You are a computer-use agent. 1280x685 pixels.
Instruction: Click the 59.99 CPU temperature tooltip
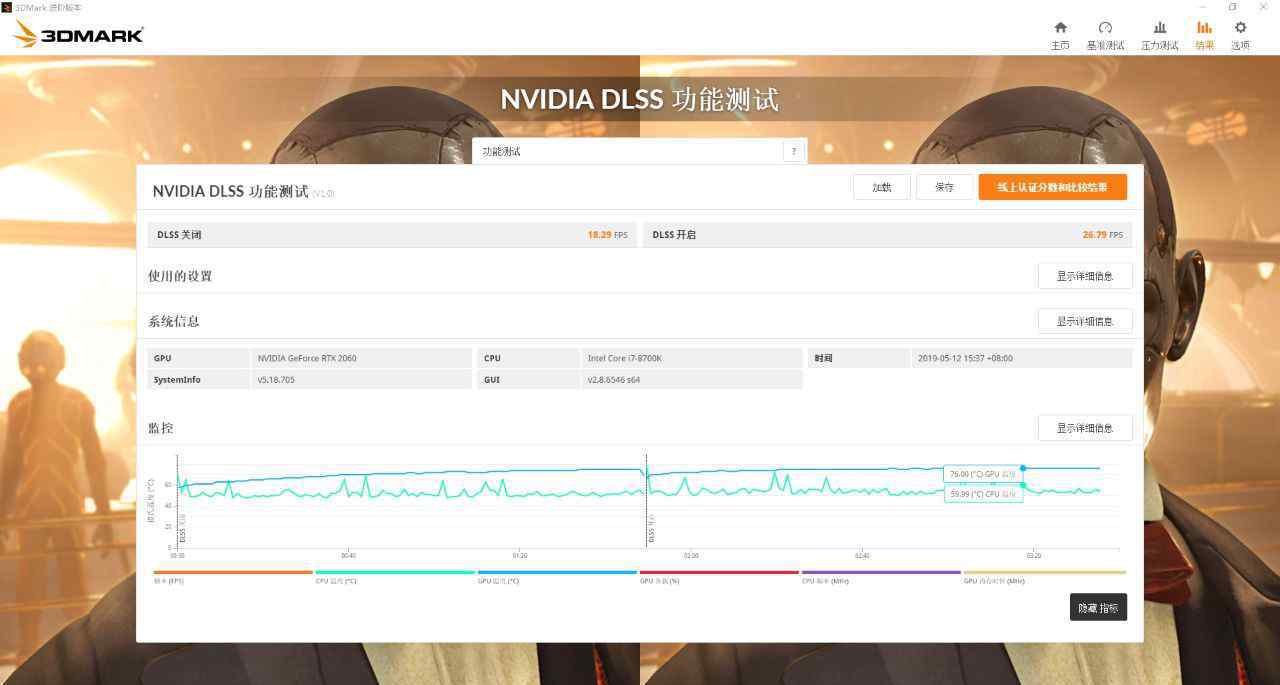tap(983, 494)
